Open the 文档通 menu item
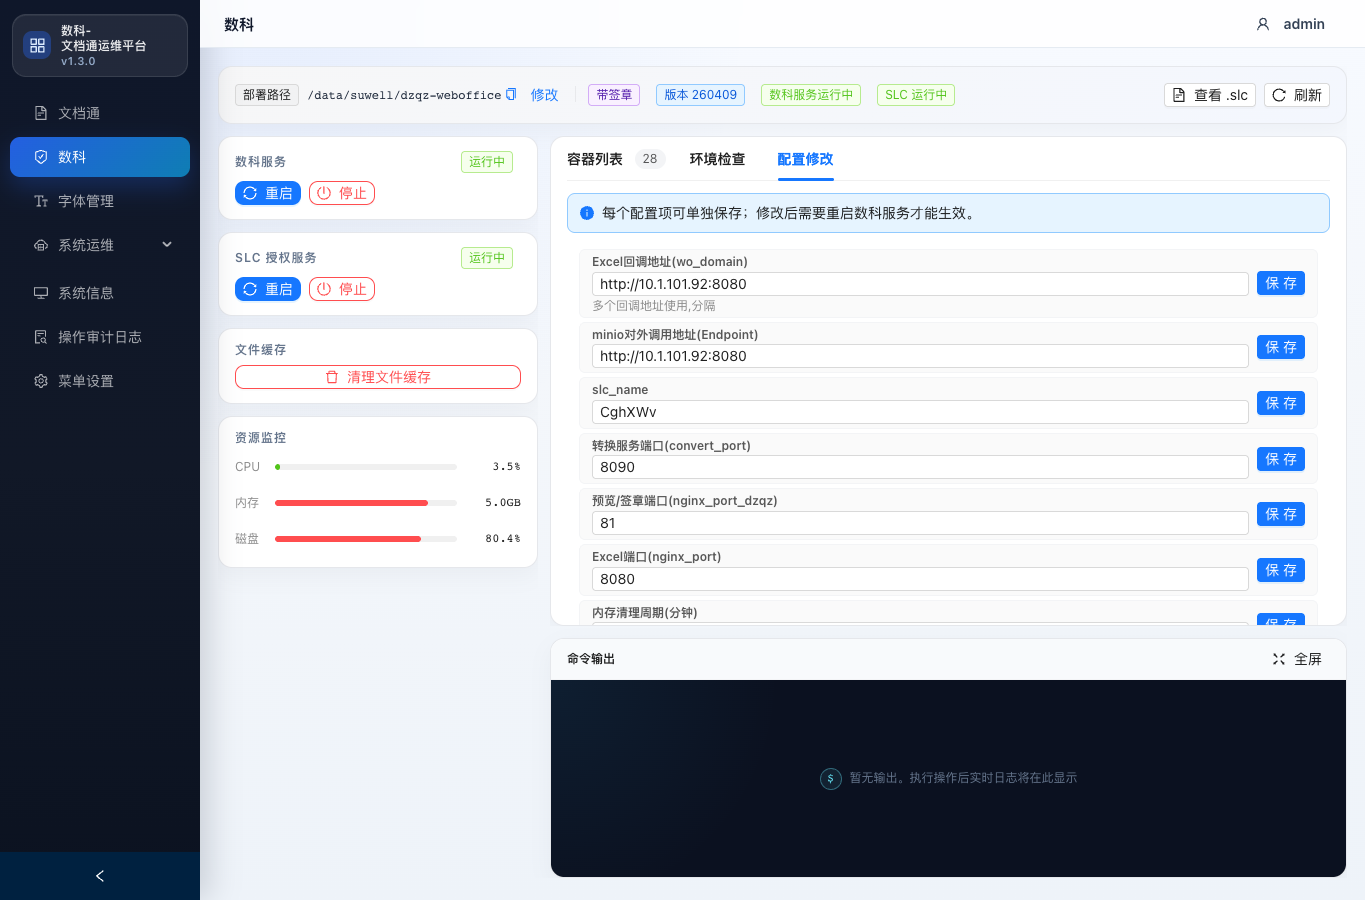This screenshot has height=900, width=1365. [x=100, y=113]
